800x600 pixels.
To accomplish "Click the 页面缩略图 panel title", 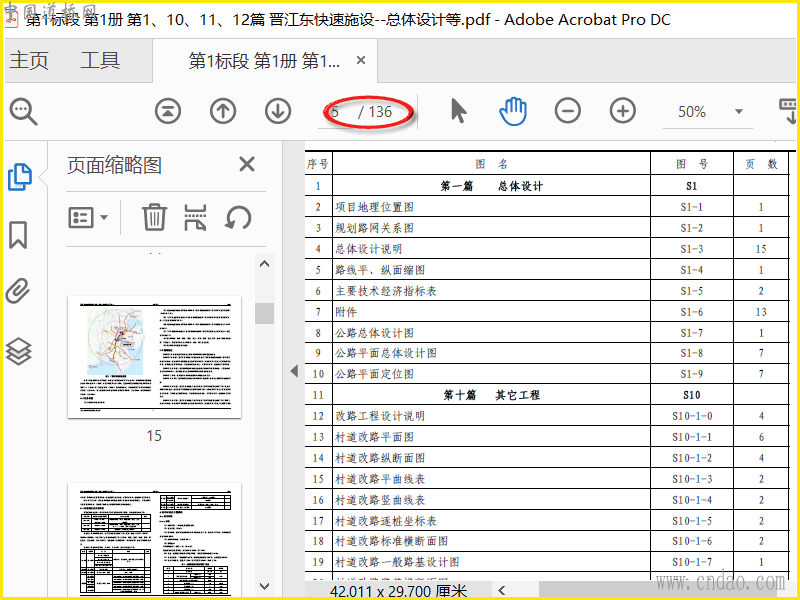I will point(114,165).
